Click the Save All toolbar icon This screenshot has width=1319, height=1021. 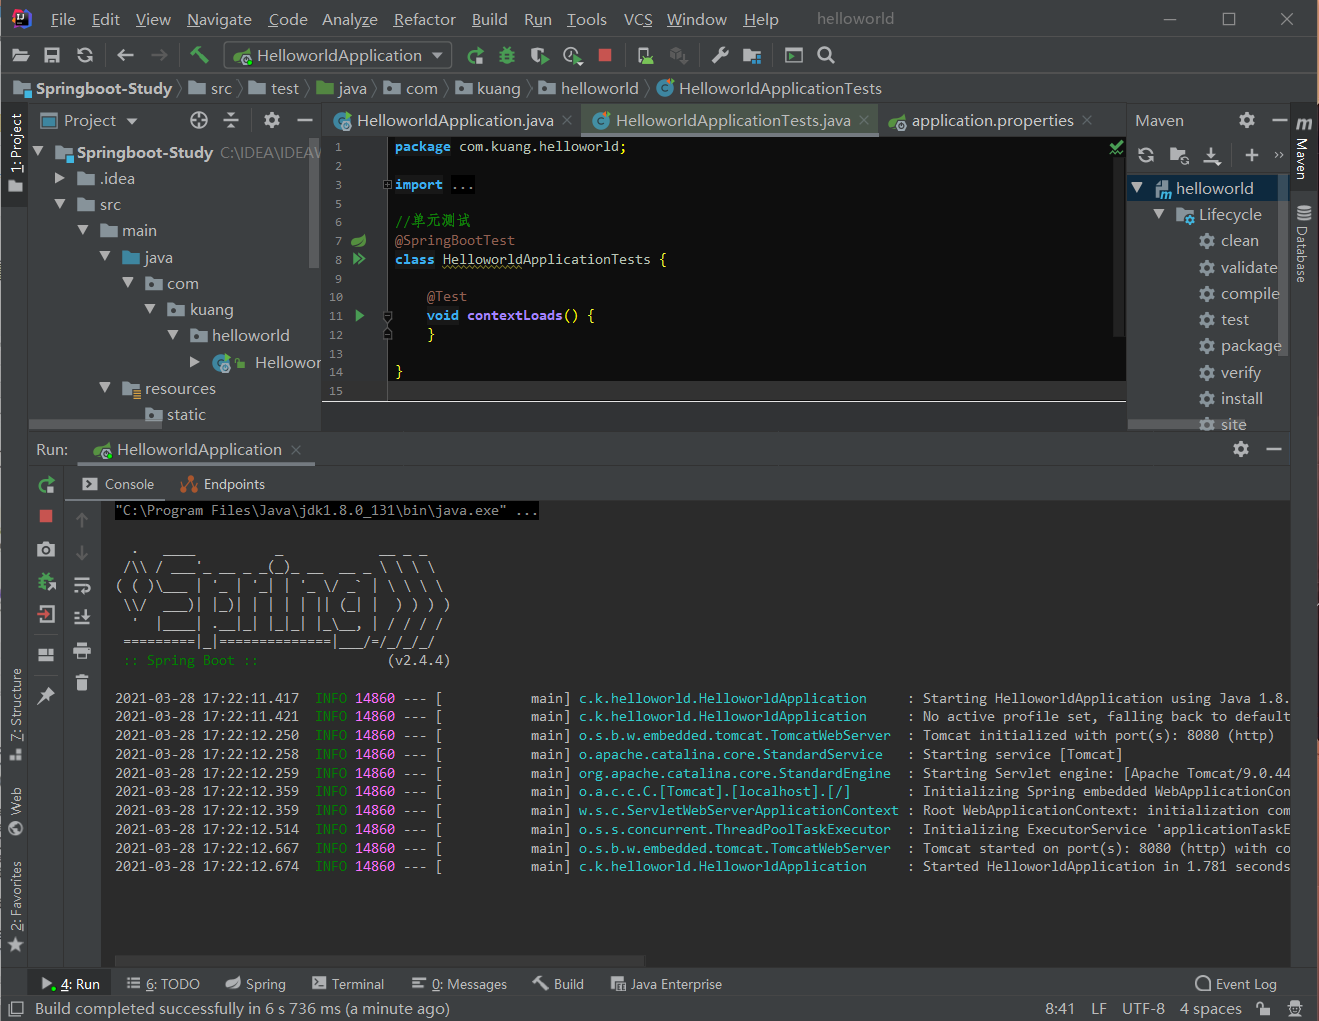tap(52, 55)
